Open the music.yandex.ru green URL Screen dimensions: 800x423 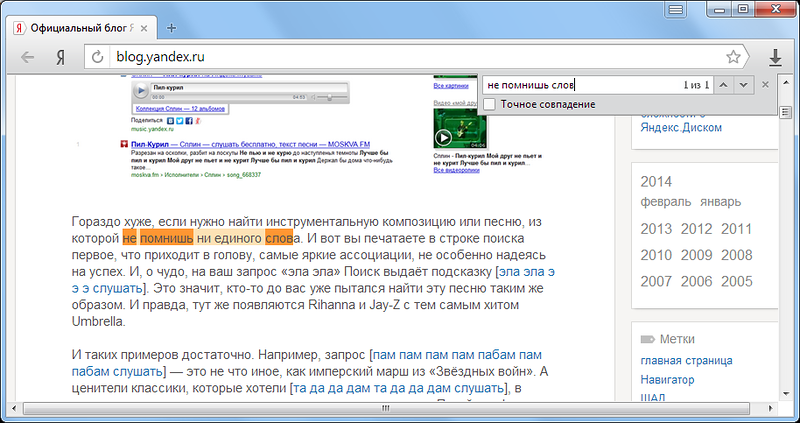152,130
